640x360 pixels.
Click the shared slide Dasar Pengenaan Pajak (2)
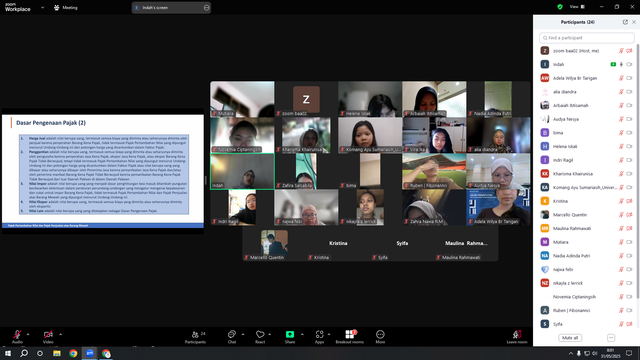click(103, 171)
